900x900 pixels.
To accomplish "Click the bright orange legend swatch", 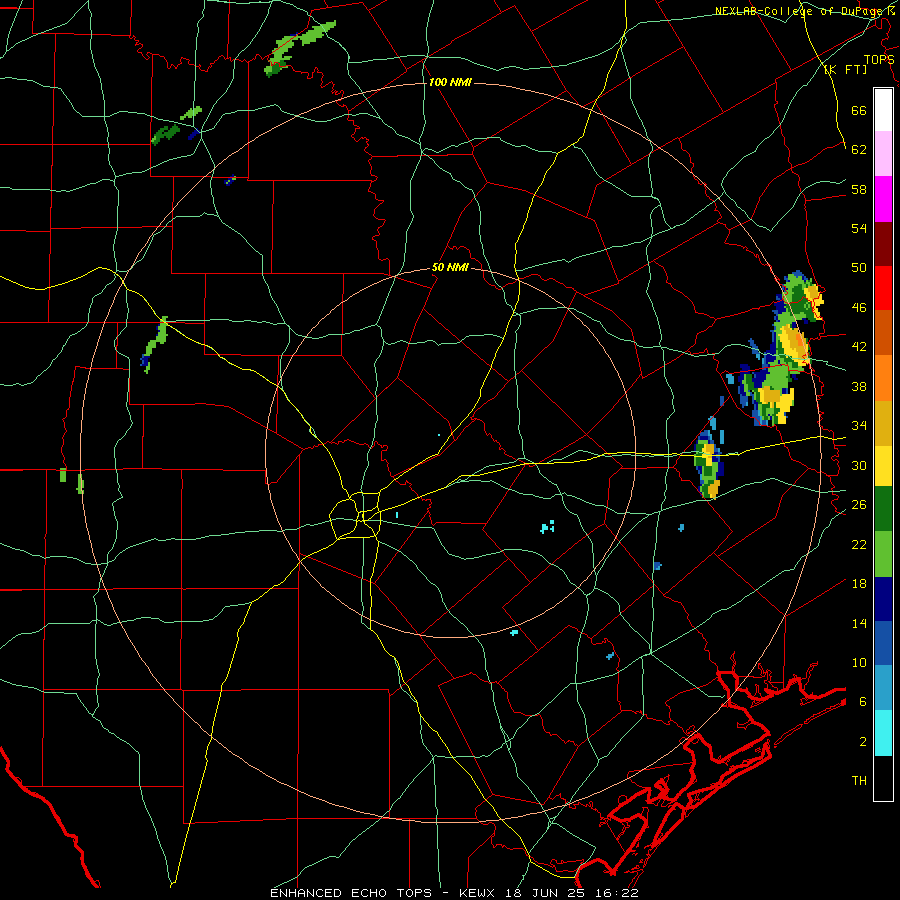I will (883, 378).
